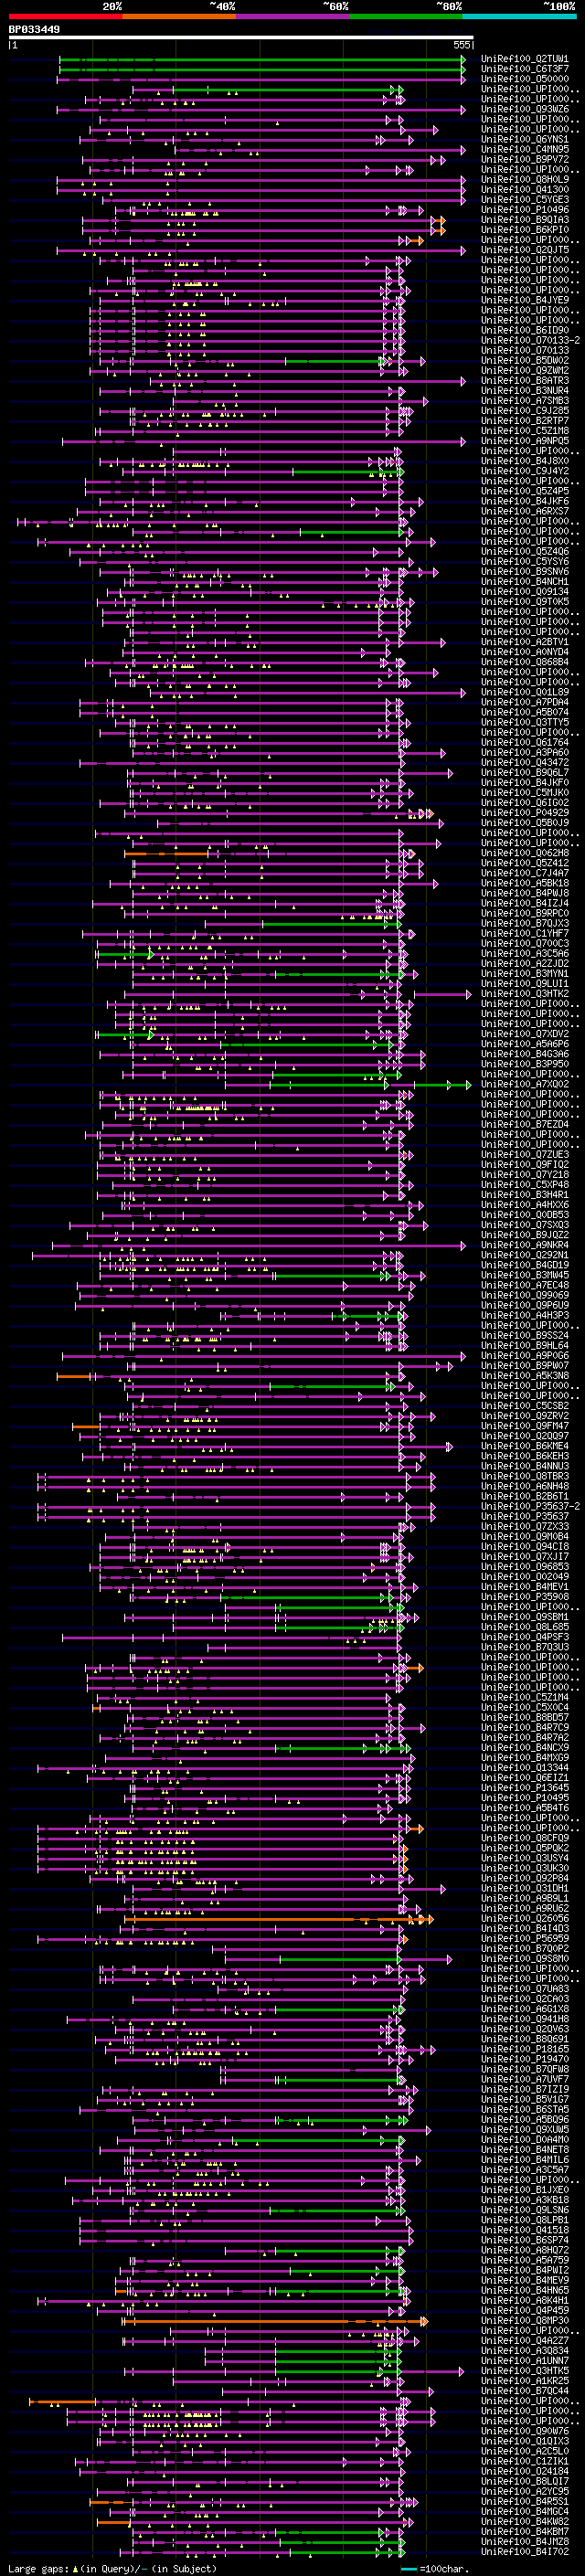Open UniRef100_C5YSY6 entry

click(524, 561)
